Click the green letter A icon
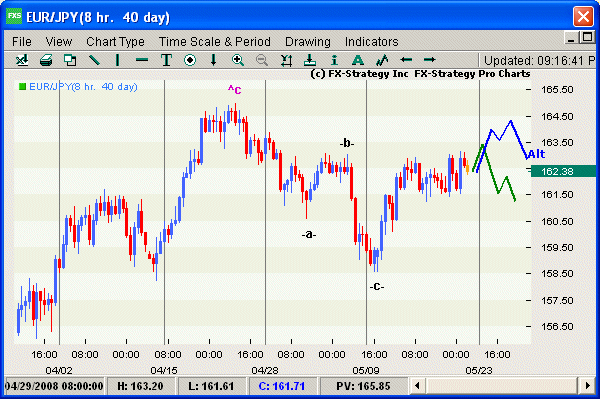The height and width of the screenshot is (399, 600). (358, 60)
